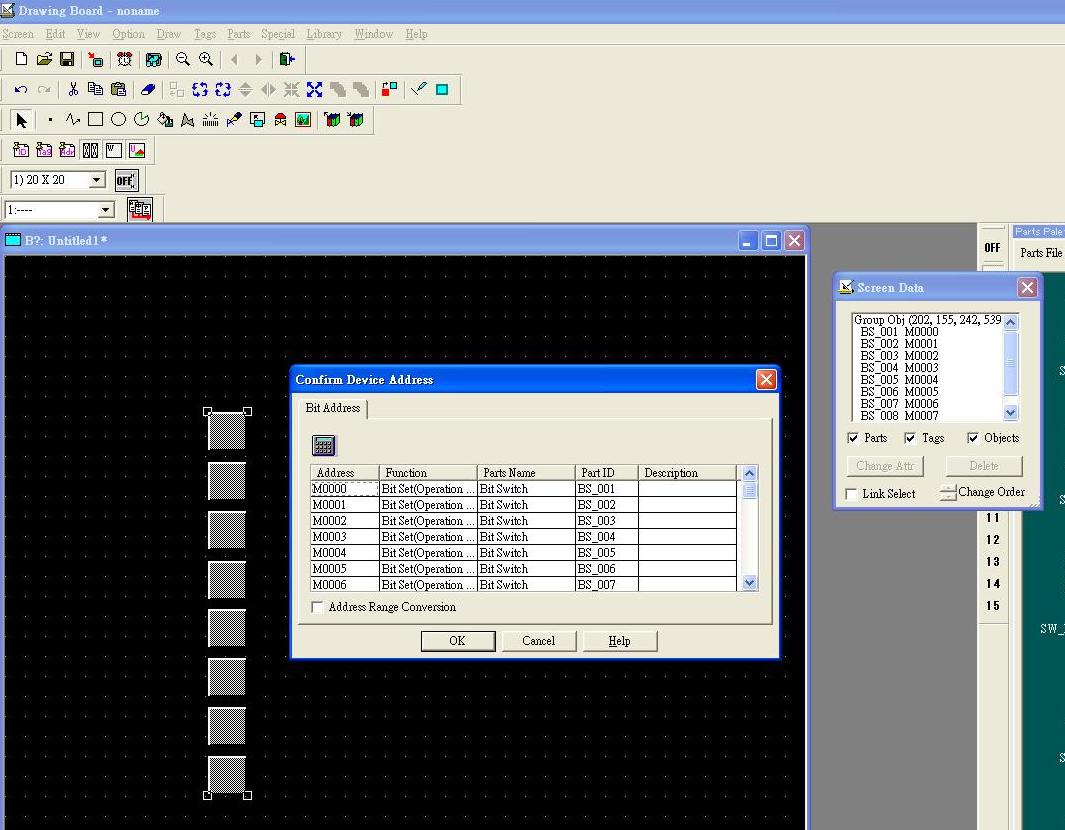Toggle the Link Select checkbox

851,494
